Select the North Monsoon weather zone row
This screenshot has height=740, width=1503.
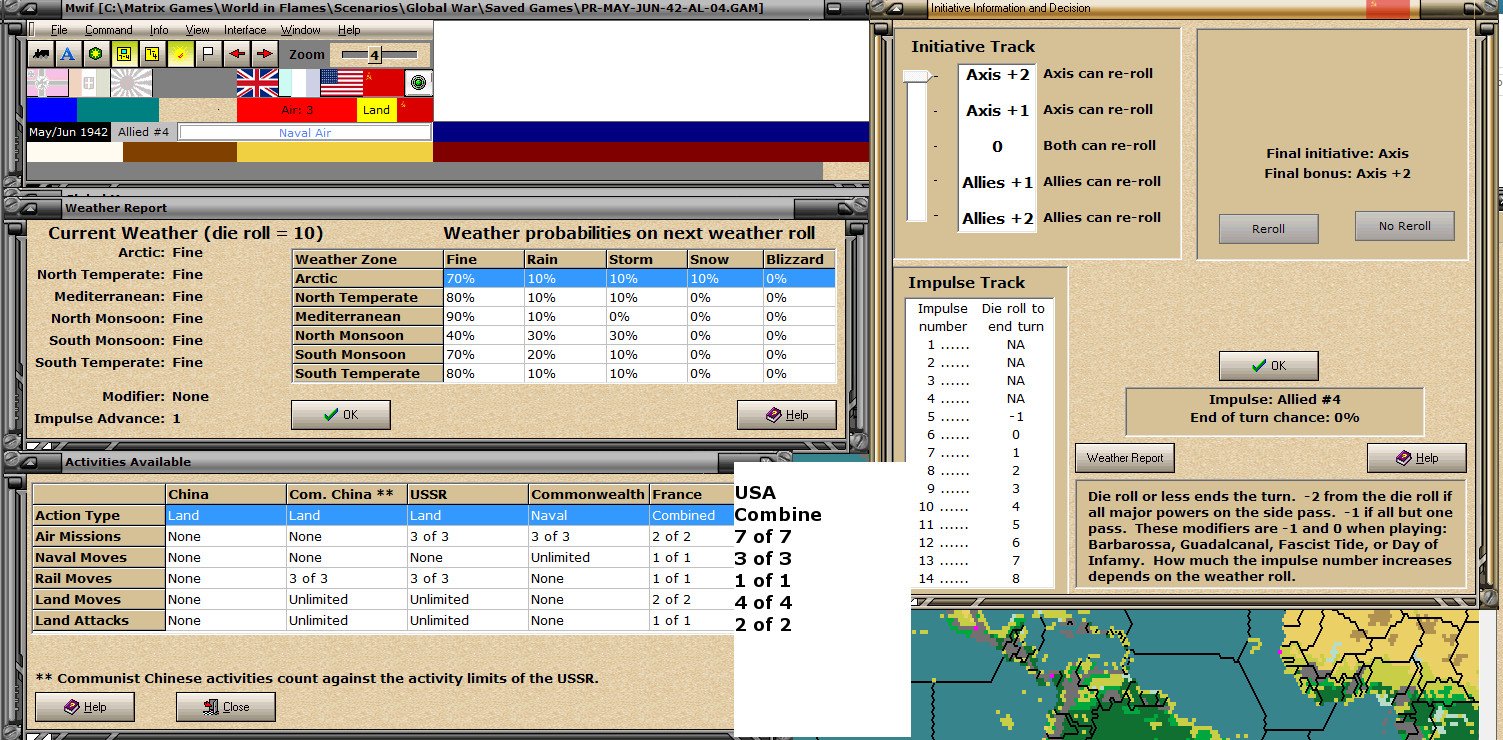click(x=564, y=335)
